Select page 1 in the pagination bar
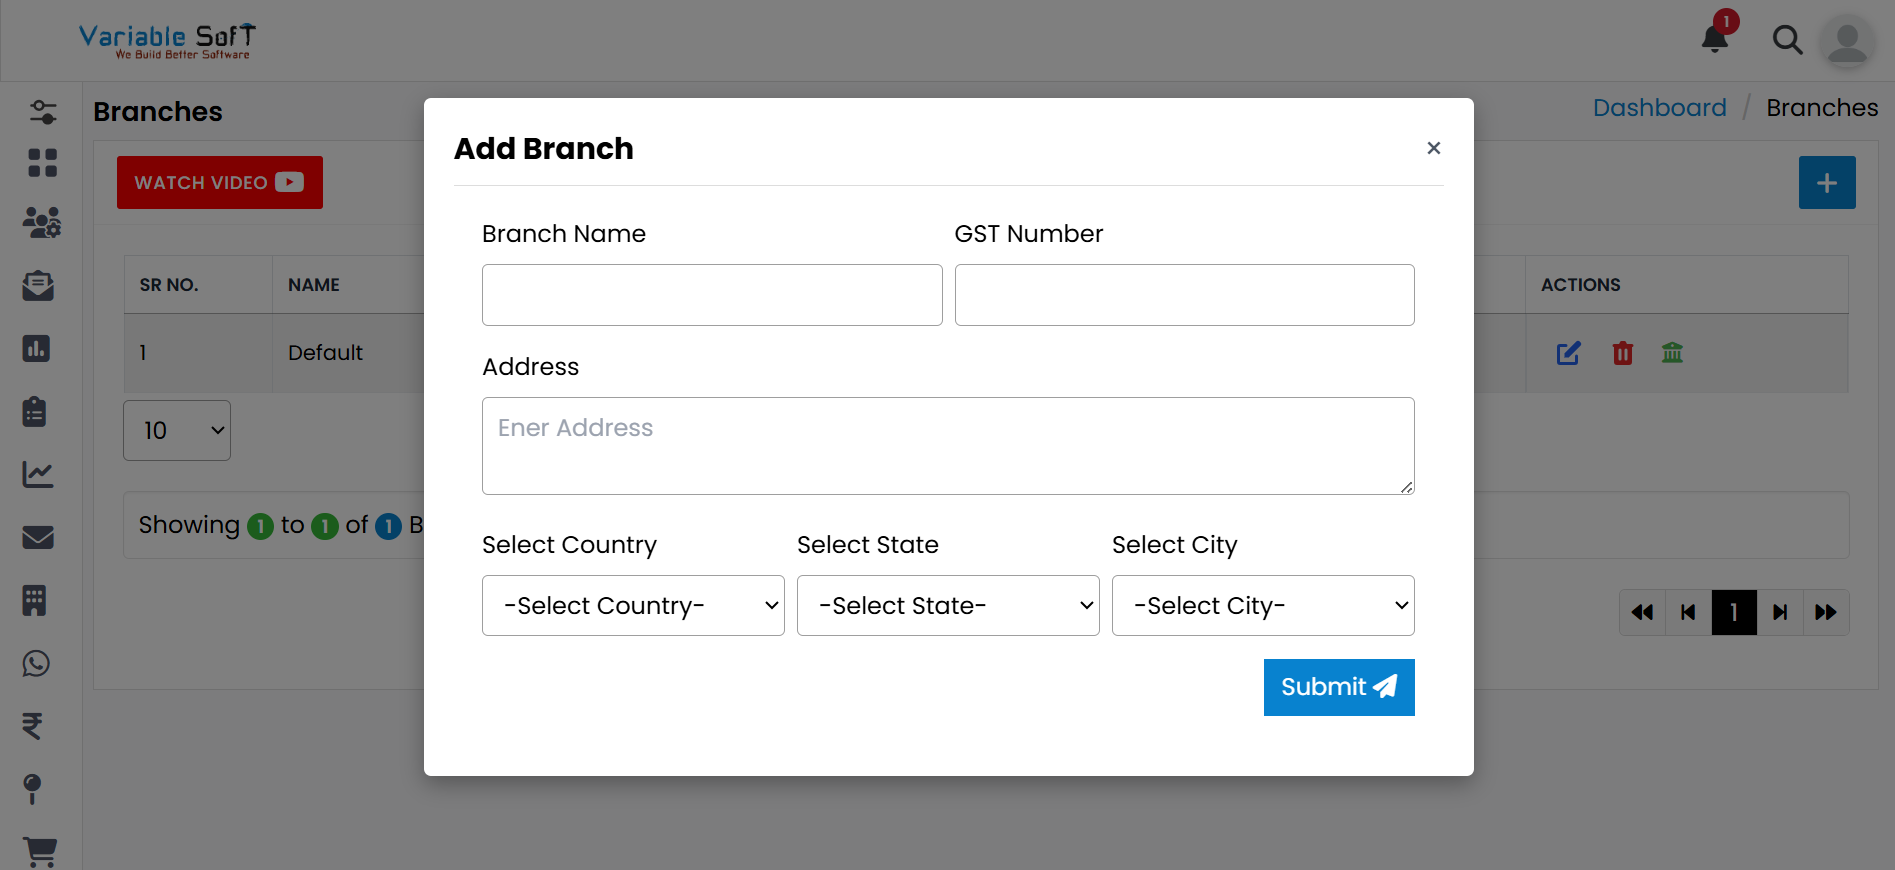Screen dimensions: 1895x870 pyautogui.click(x=1734, y=612)
